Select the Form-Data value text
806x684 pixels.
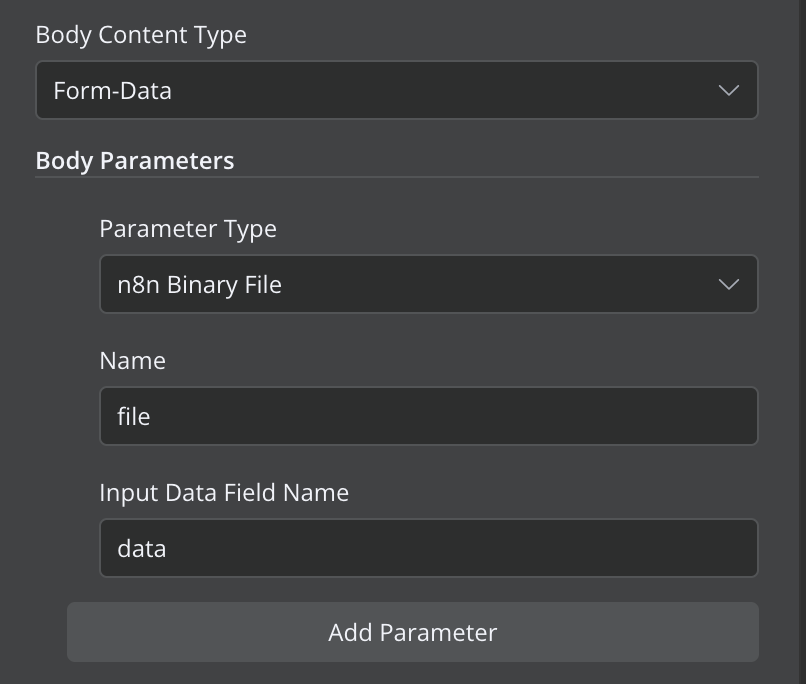coord(113,91)
